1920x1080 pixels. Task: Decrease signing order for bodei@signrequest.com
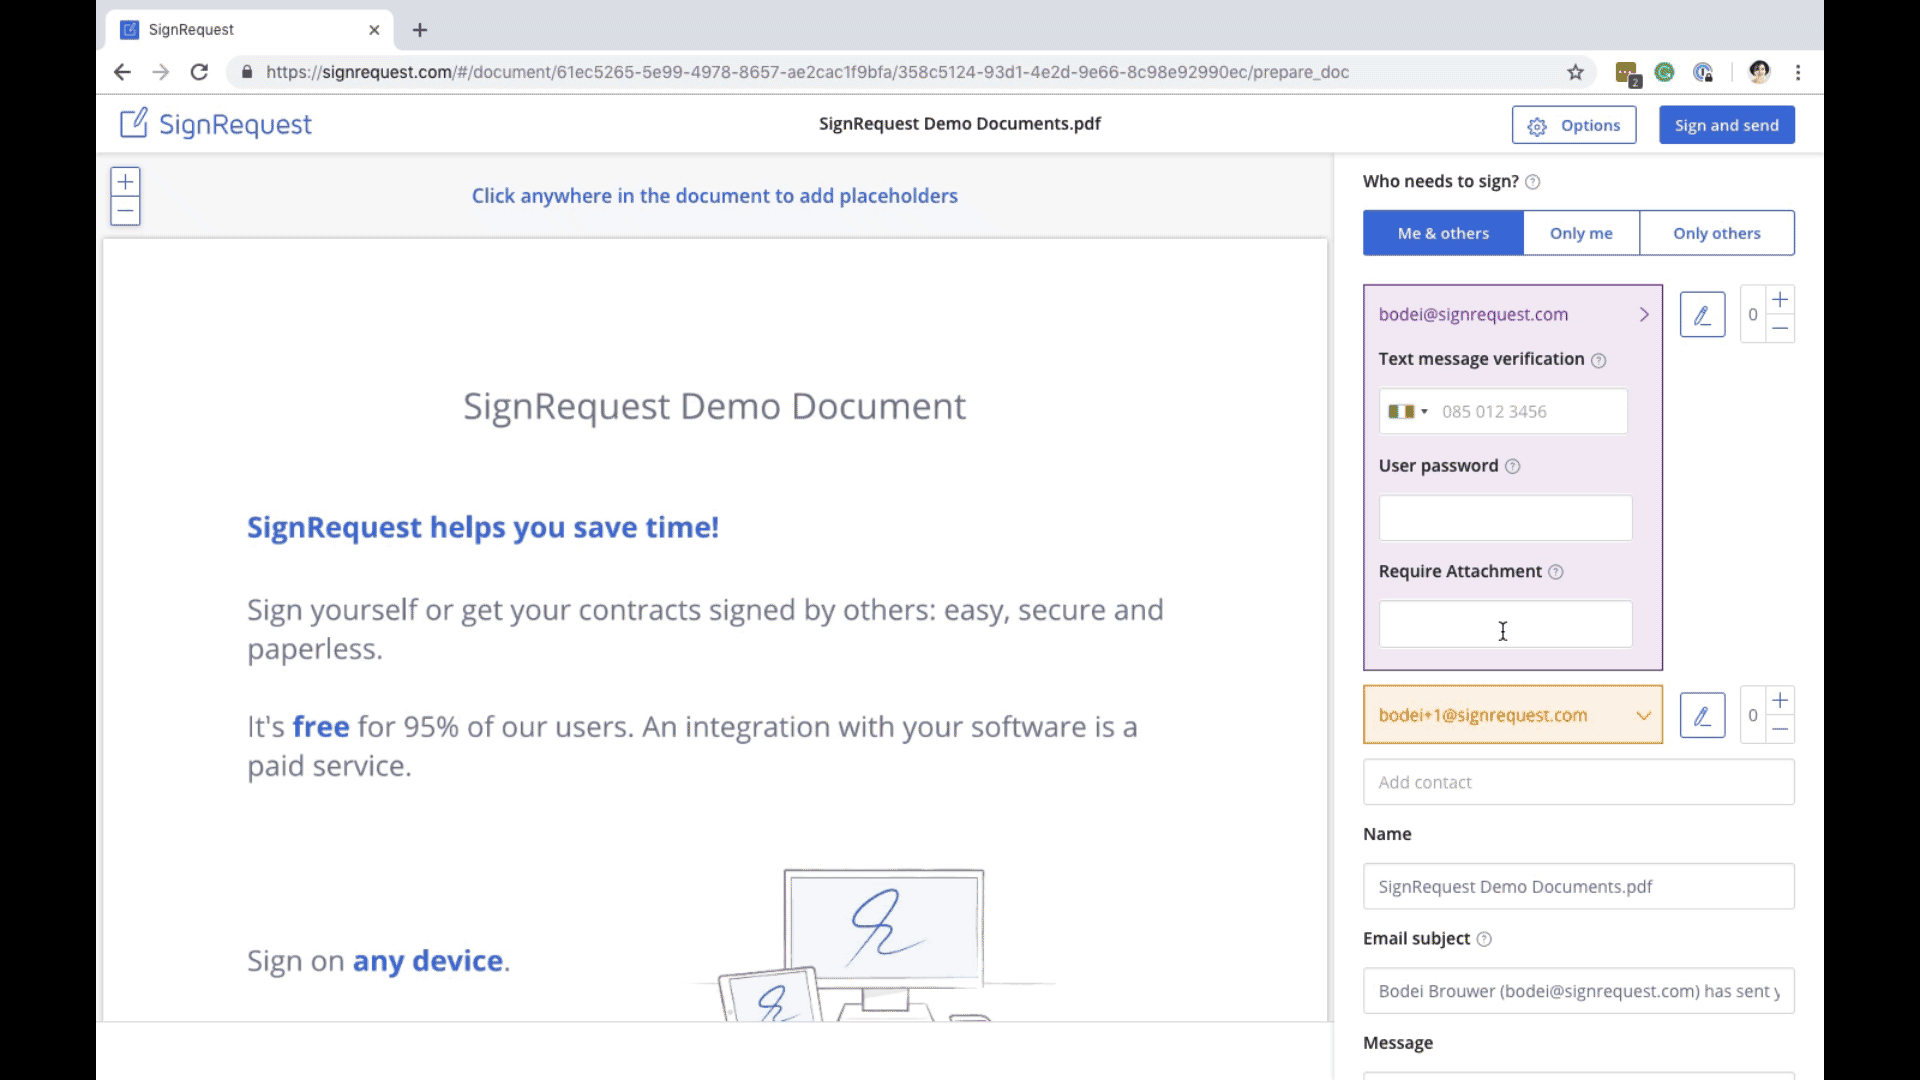1780,328
